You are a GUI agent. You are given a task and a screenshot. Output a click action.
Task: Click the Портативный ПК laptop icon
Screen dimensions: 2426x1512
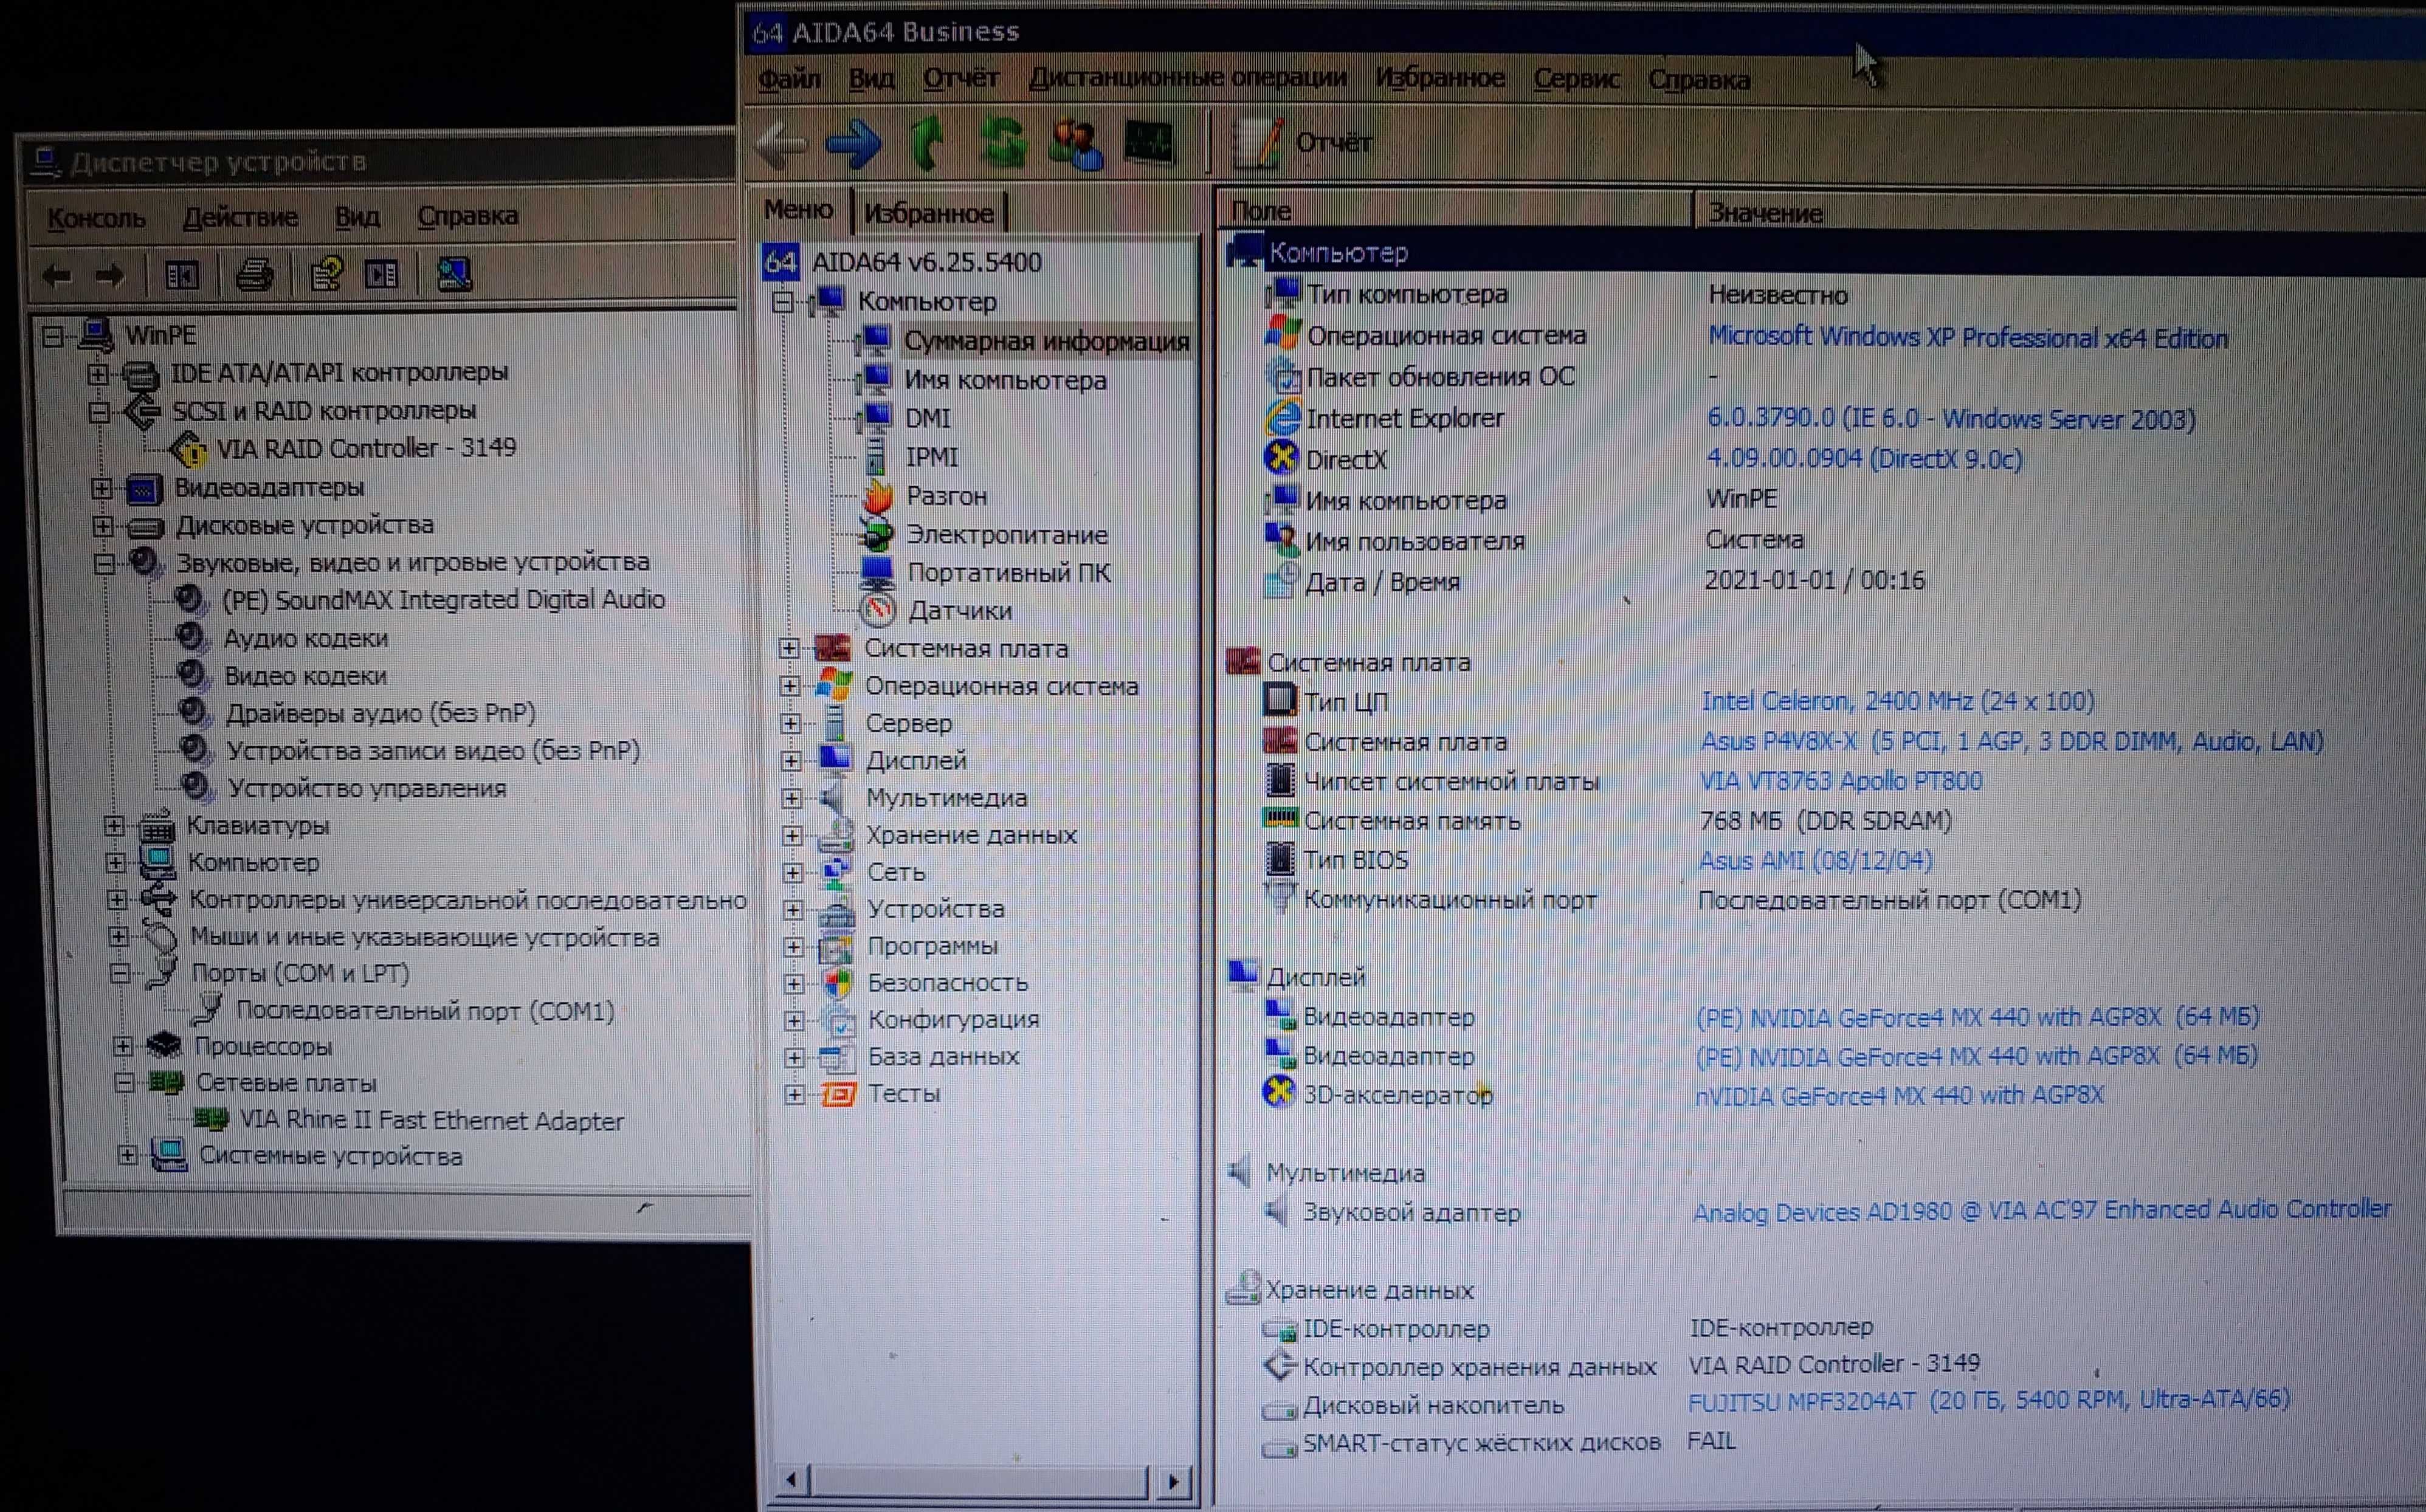click(878, 572)
